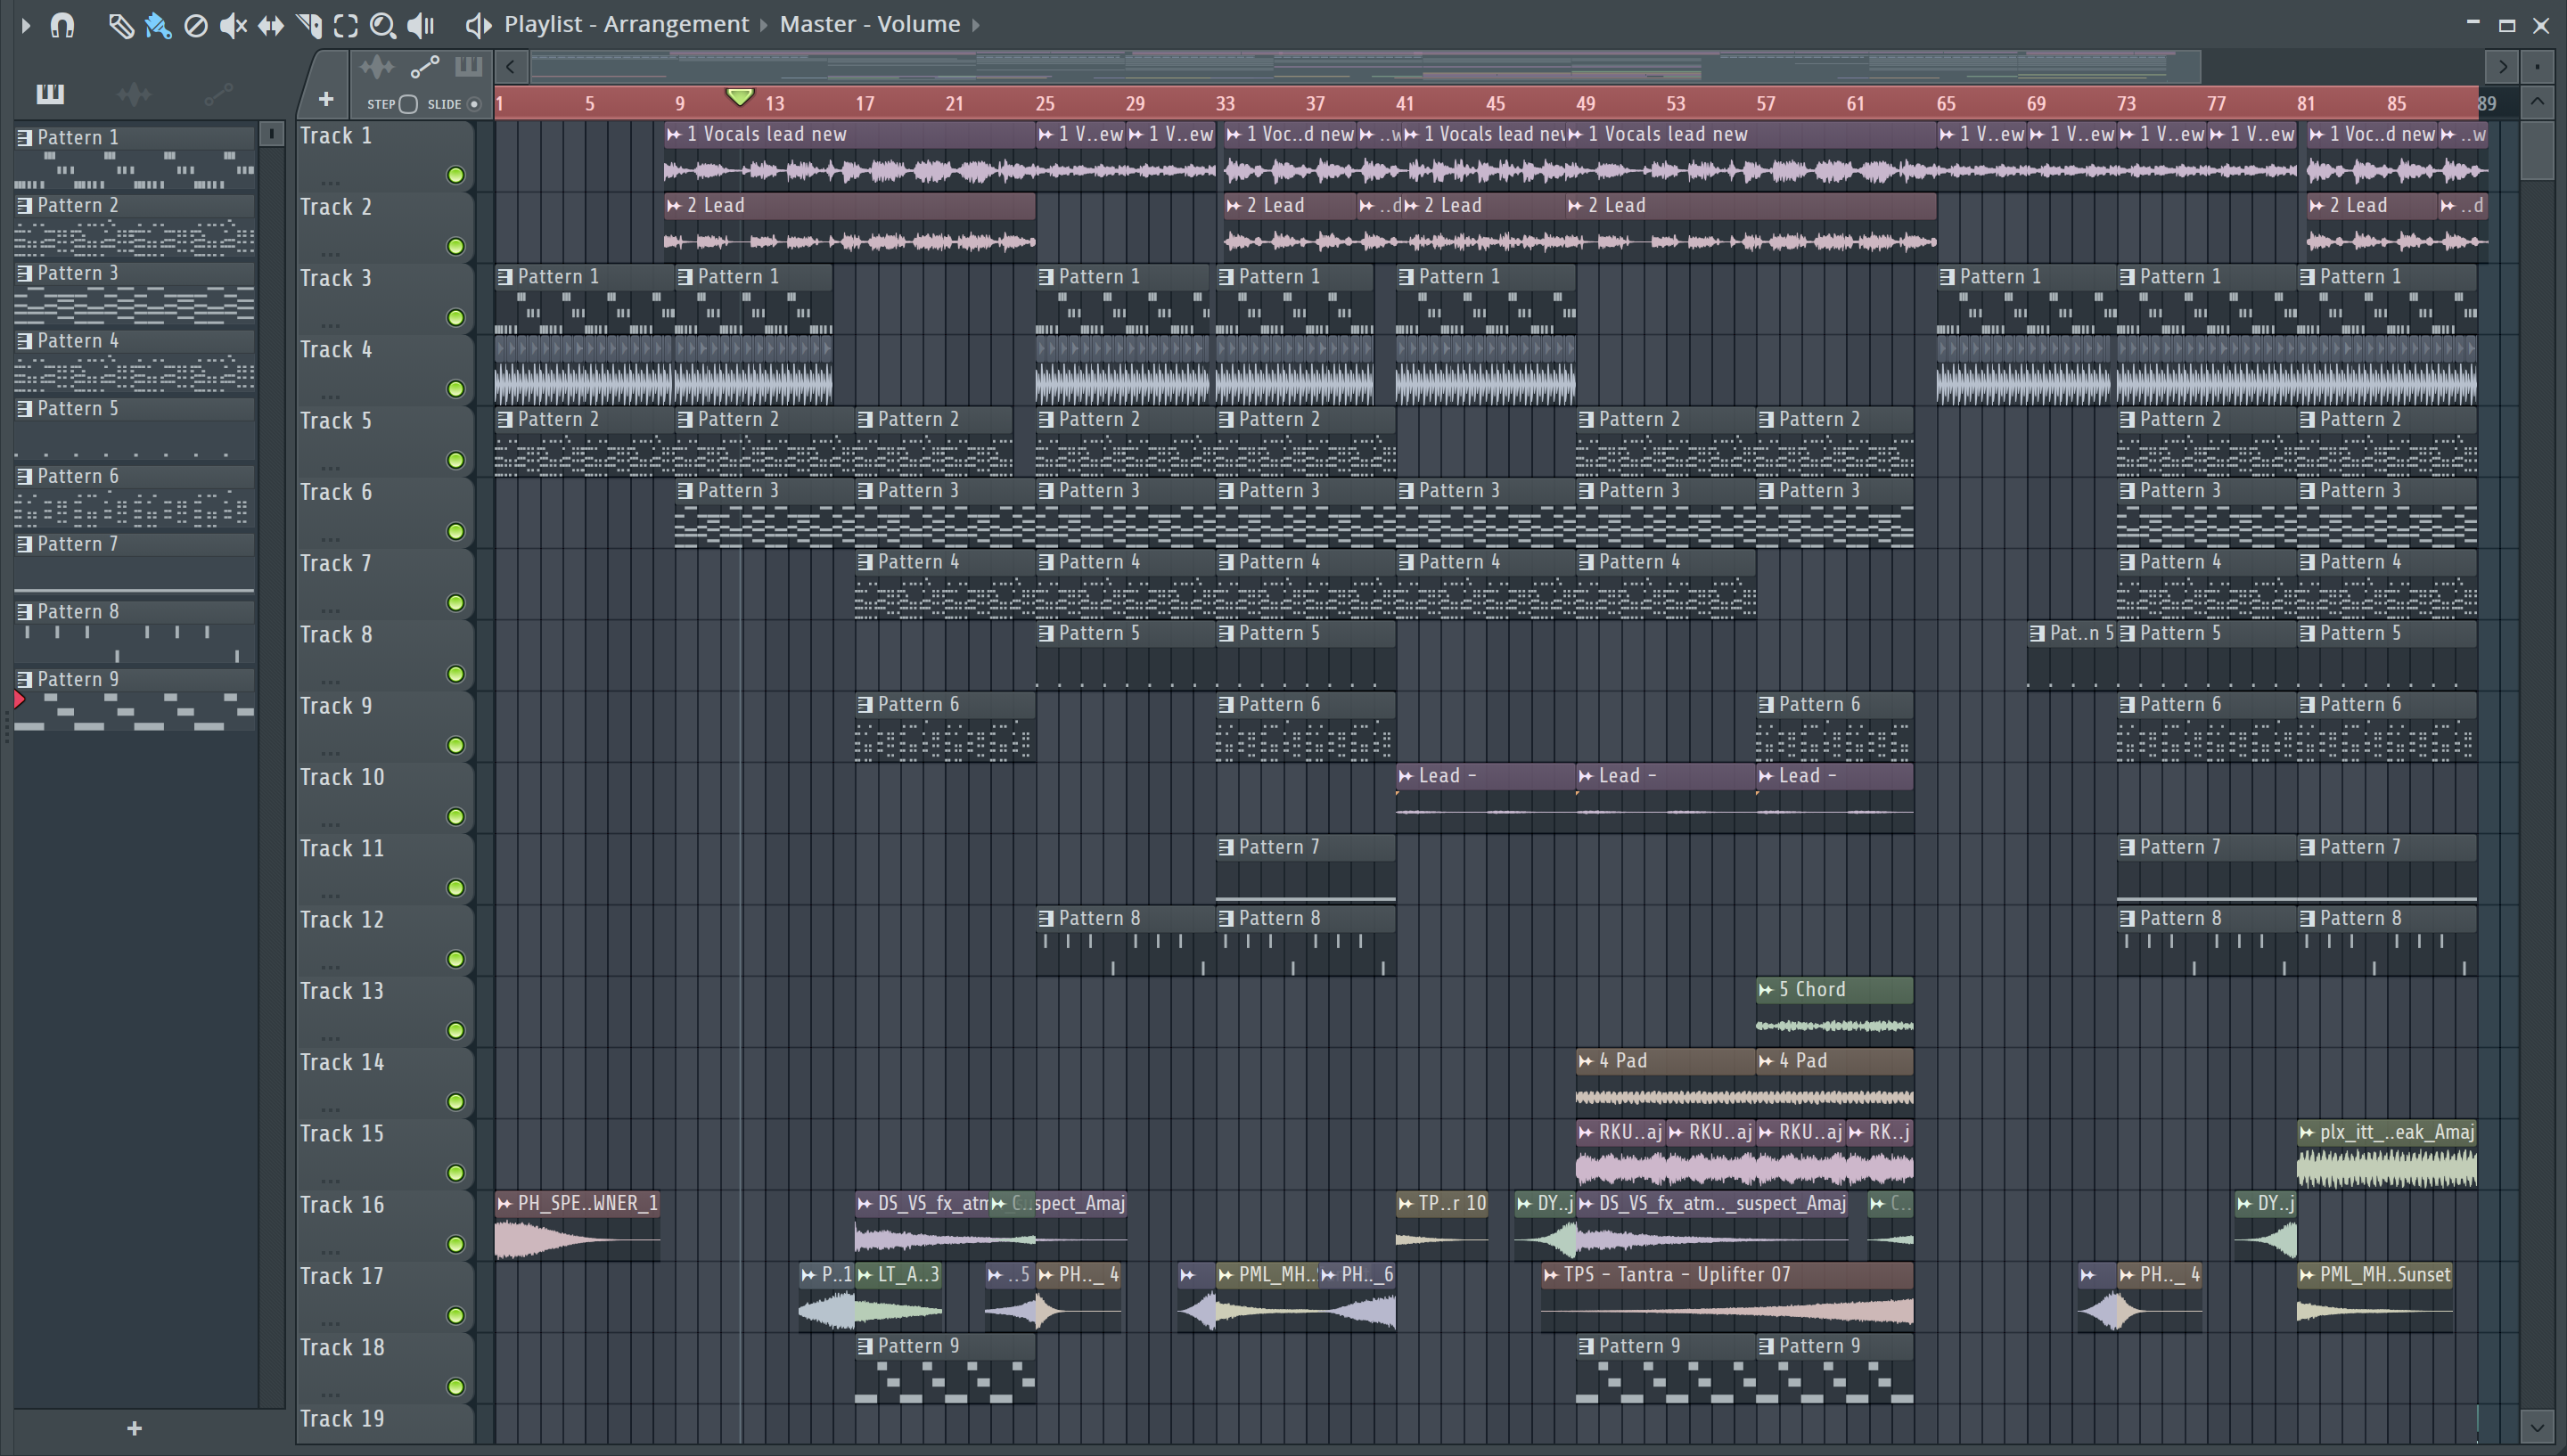Toggle the magnet snap control

[63, 25]
